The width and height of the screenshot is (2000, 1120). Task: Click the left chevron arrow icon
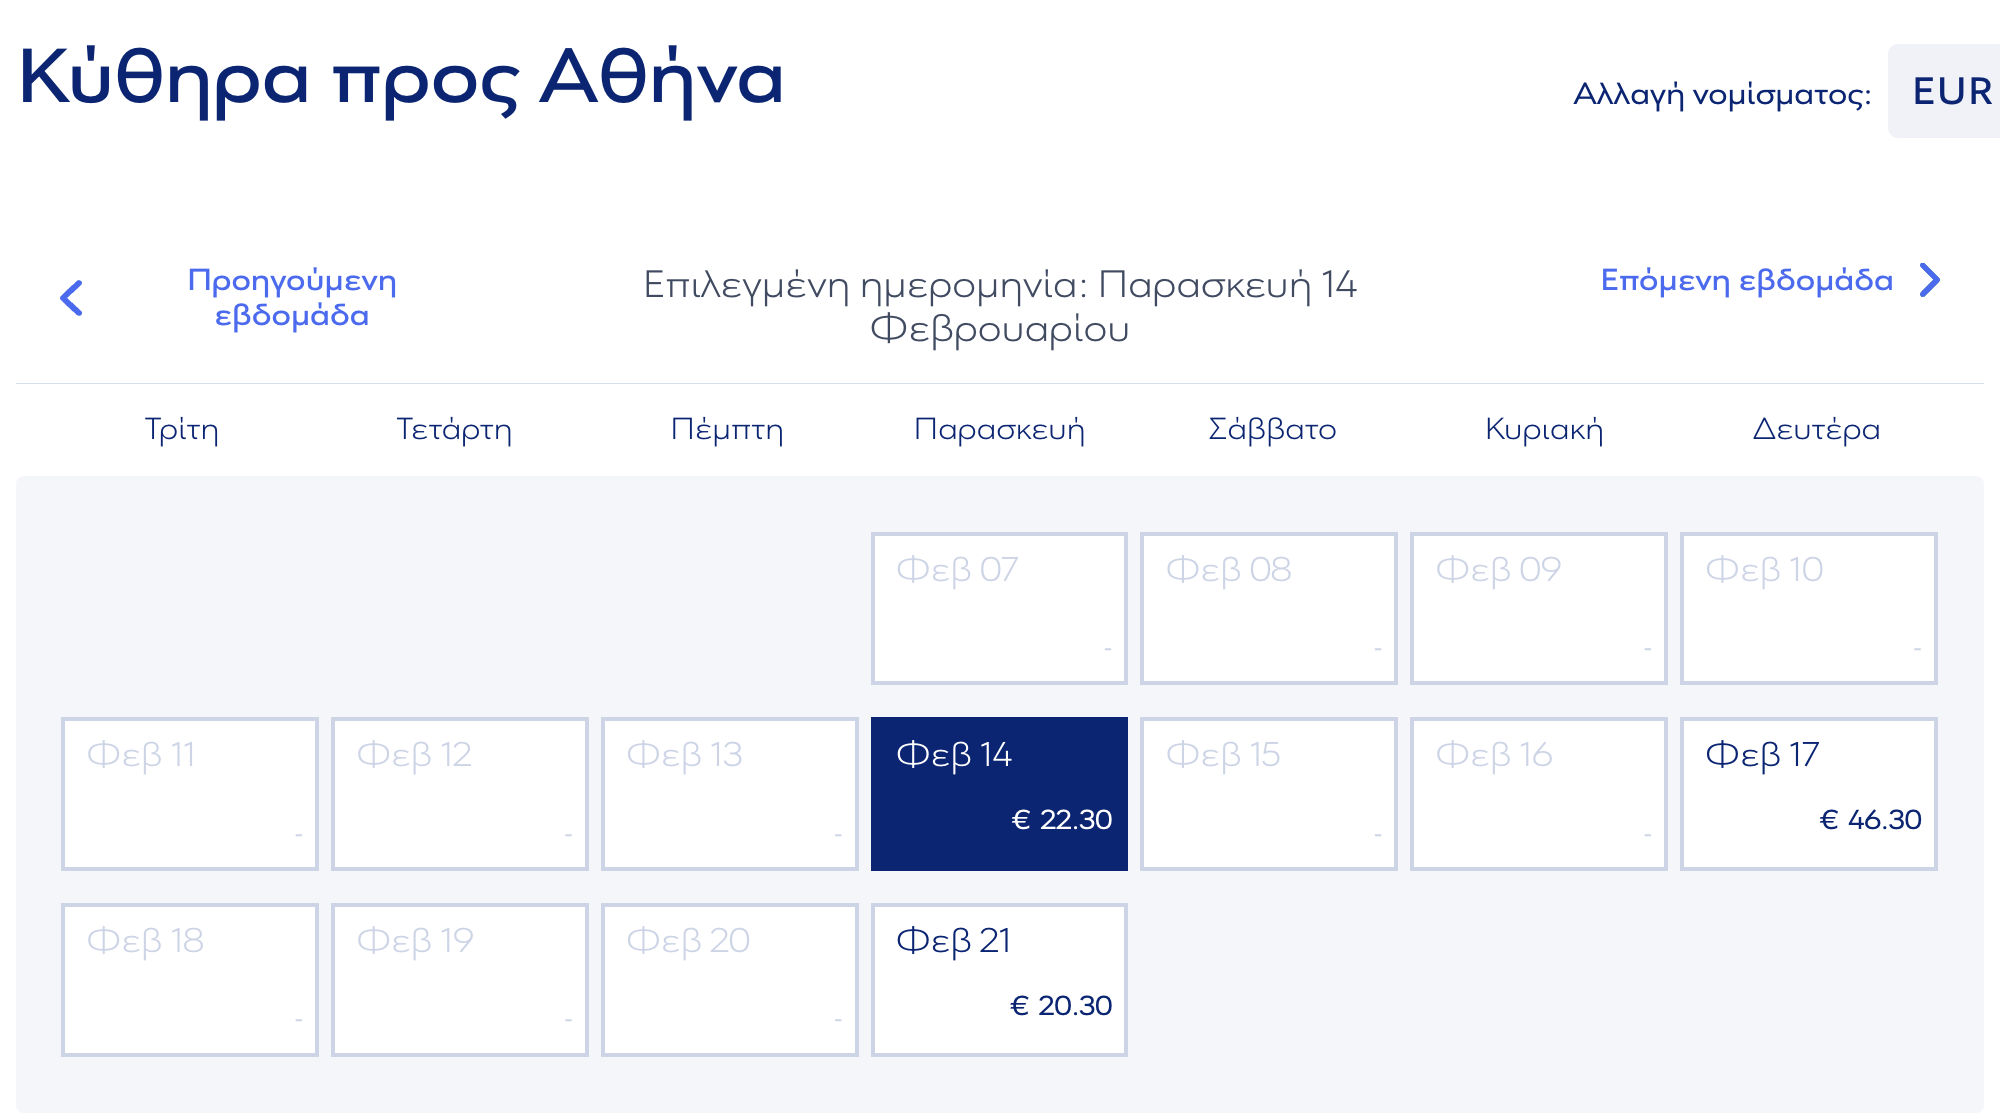(71, 298)
